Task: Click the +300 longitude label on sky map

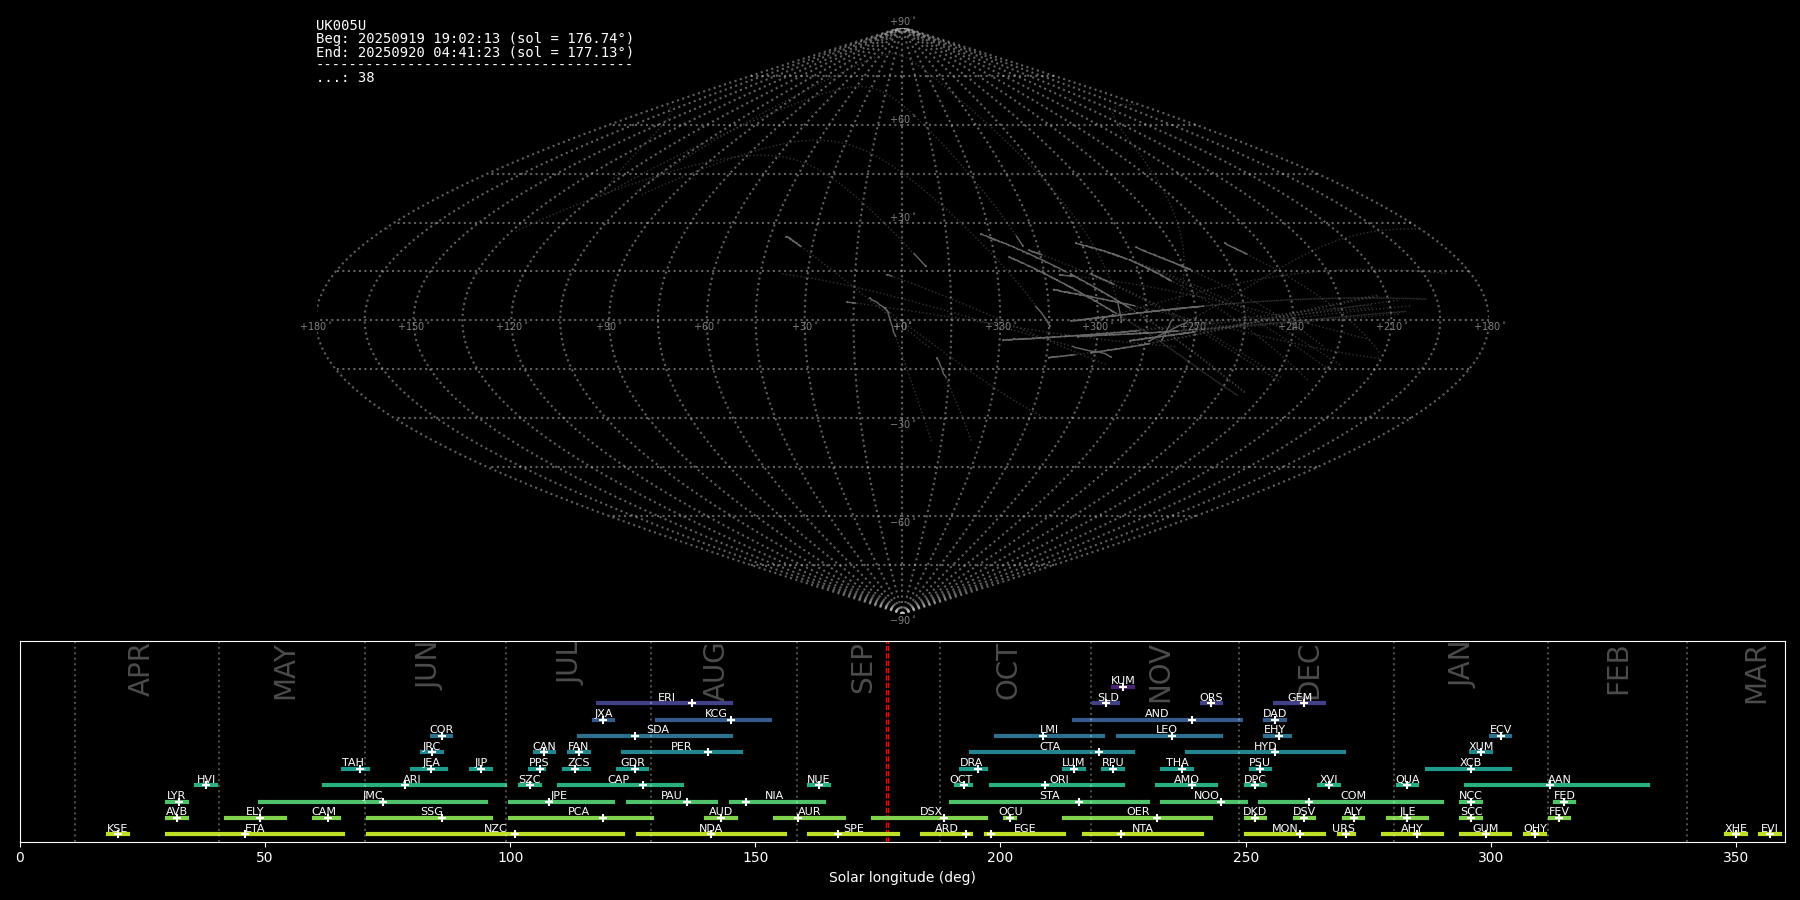Action: tap(1096, 327)
